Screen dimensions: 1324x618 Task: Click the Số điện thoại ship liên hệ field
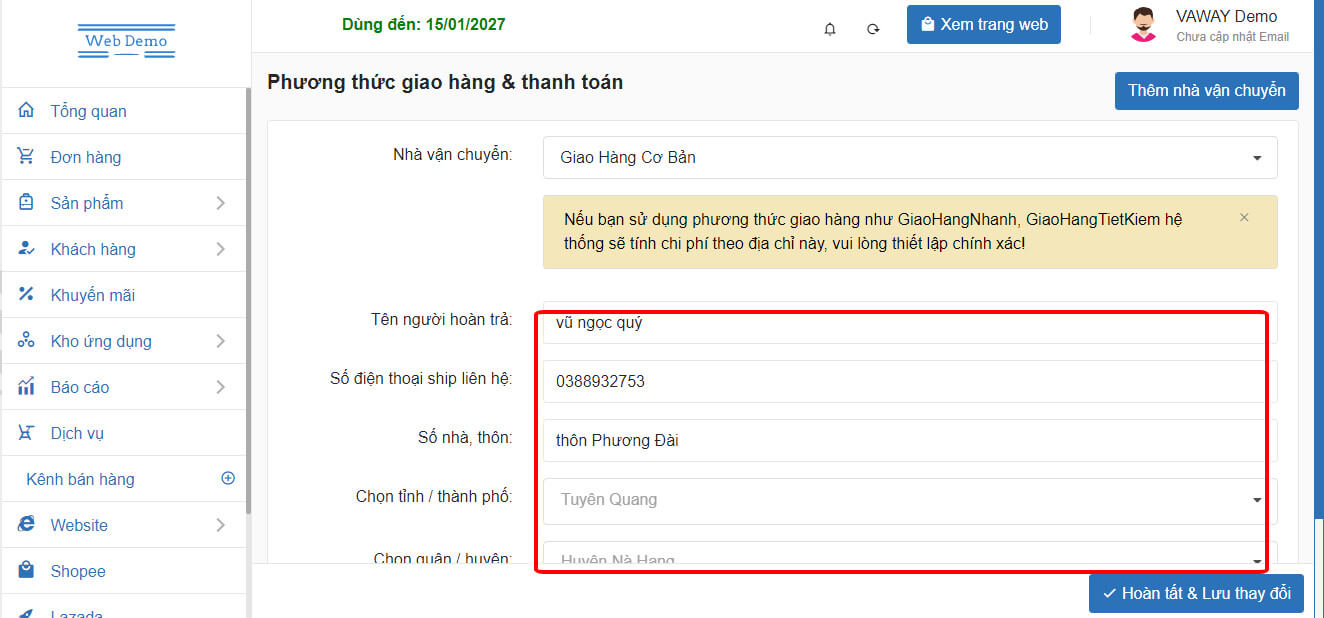coord(909,381)
